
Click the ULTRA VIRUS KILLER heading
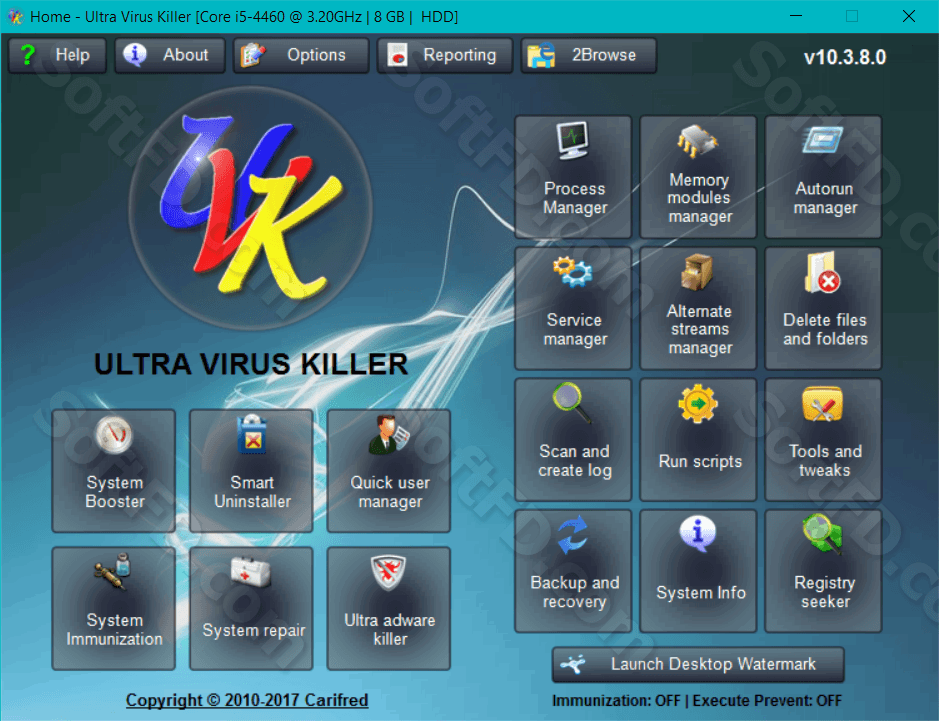point(251,364)
